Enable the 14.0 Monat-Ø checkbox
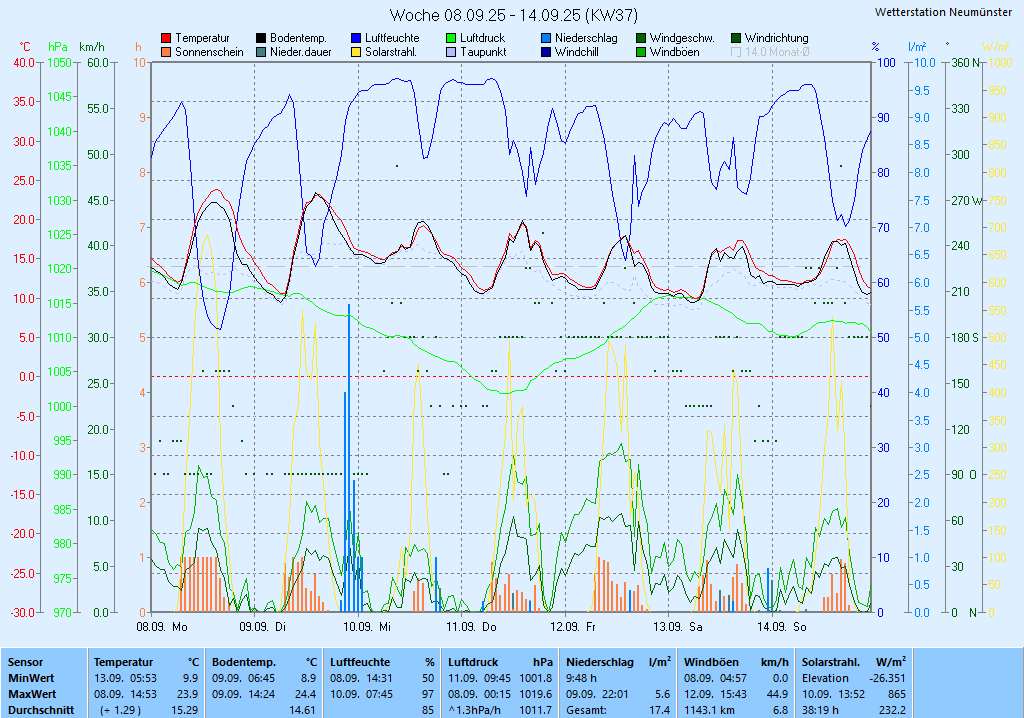This screenshot has width=1024, height=718. [x=737, y=52]
